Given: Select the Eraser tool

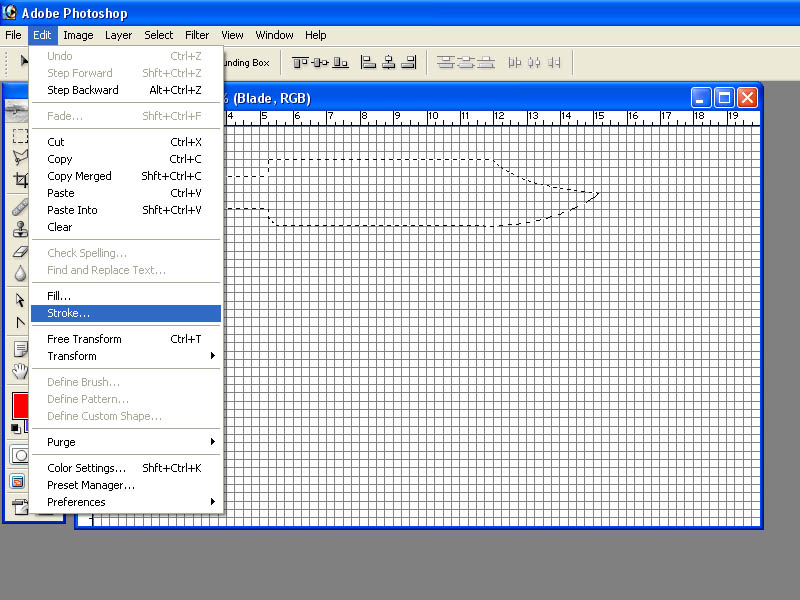Looking at the screenshot, I should (x=20, y=252).
